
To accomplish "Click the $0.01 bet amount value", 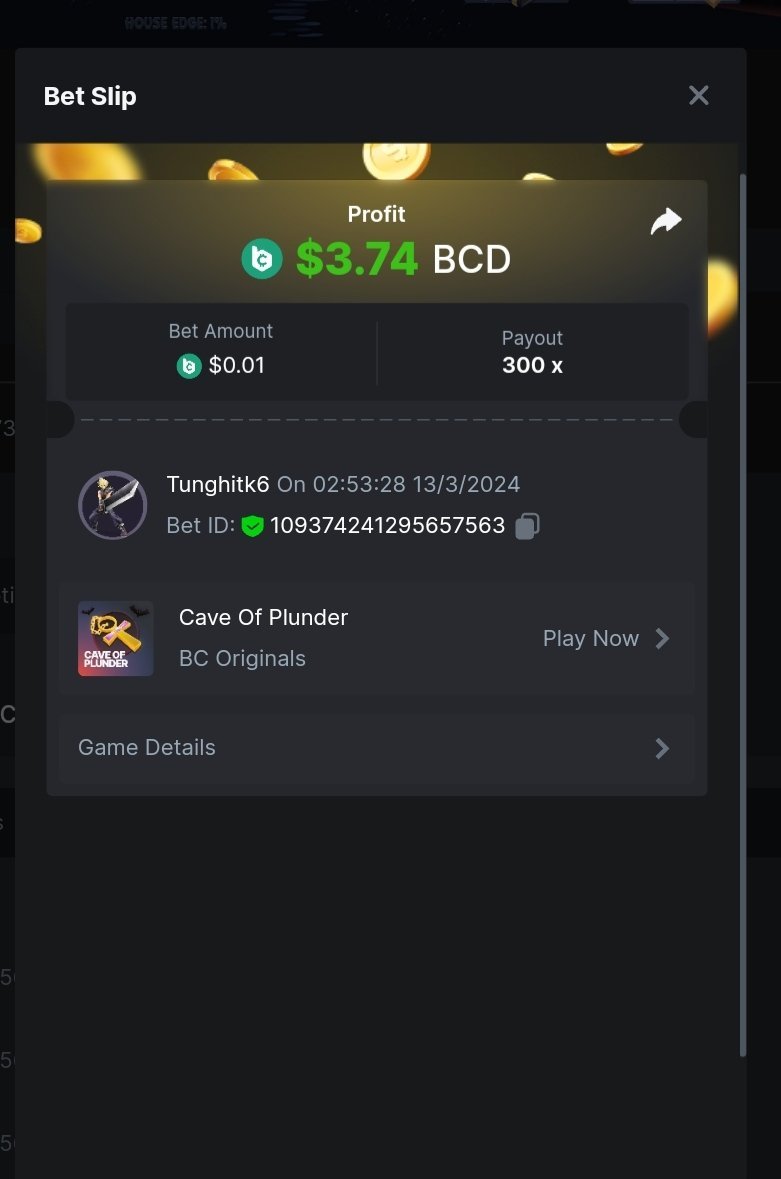I will click(237, 365).
